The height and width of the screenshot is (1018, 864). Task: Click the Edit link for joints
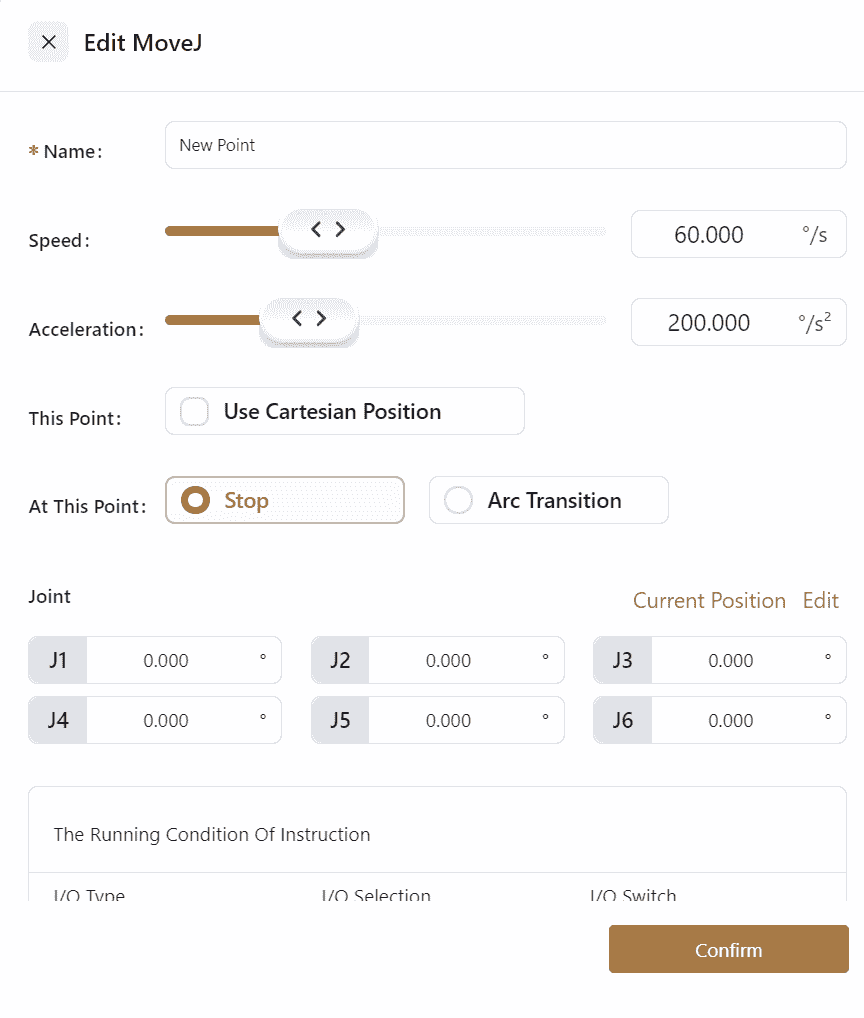(x=820, y=600)
